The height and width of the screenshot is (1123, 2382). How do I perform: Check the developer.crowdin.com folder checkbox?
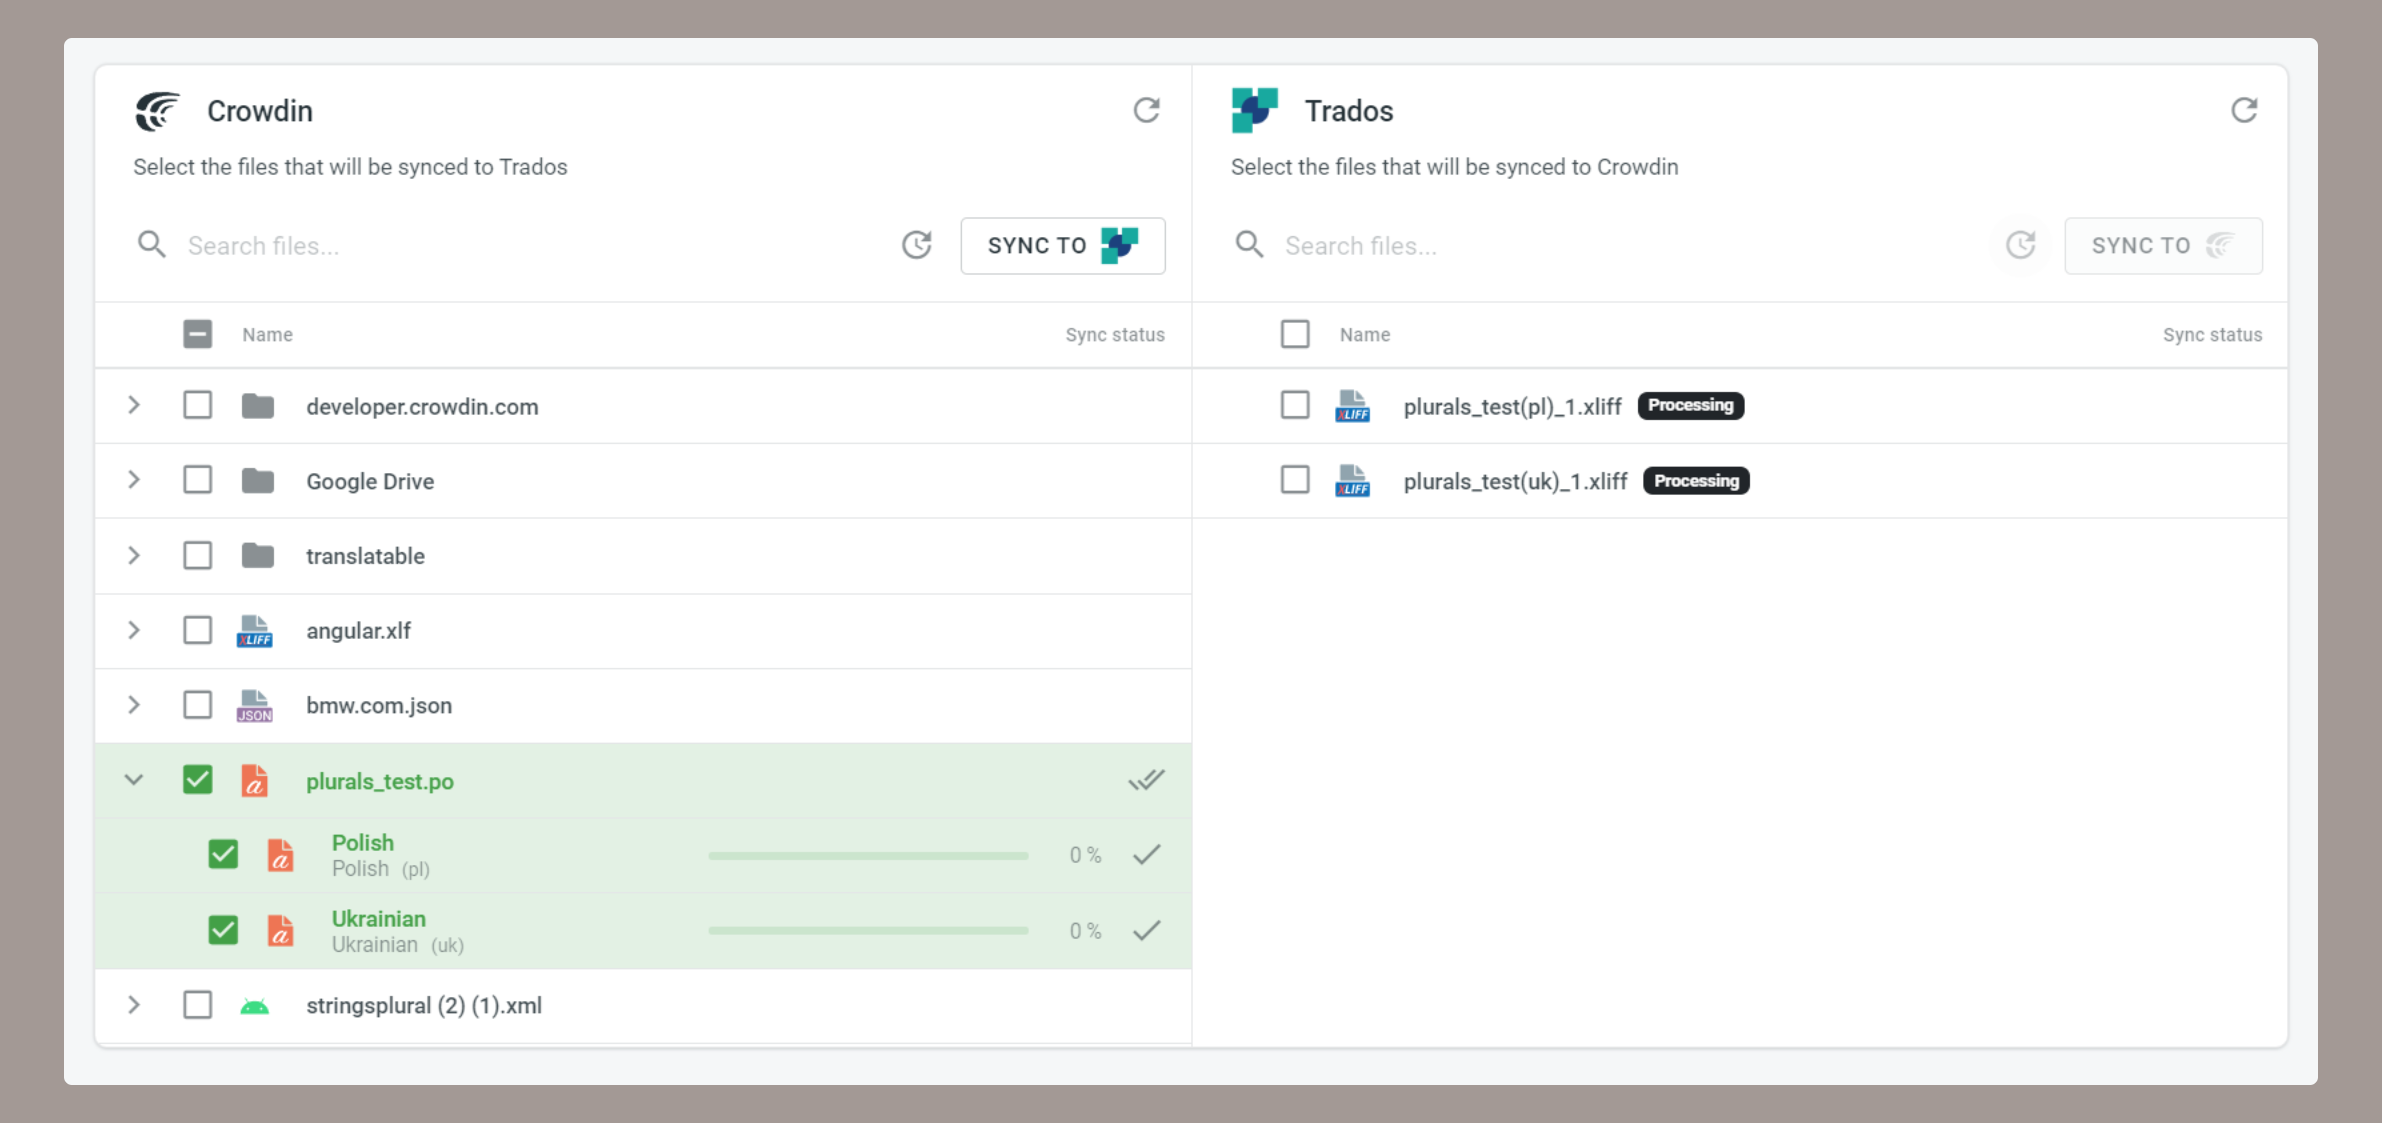point(198,405)
